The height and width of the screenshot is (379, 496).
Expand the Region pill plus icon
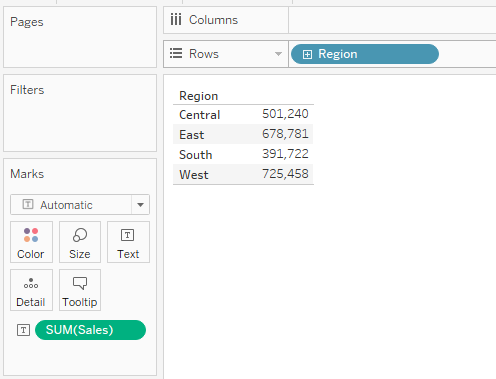pyautogui.click(x=307, y=54)
